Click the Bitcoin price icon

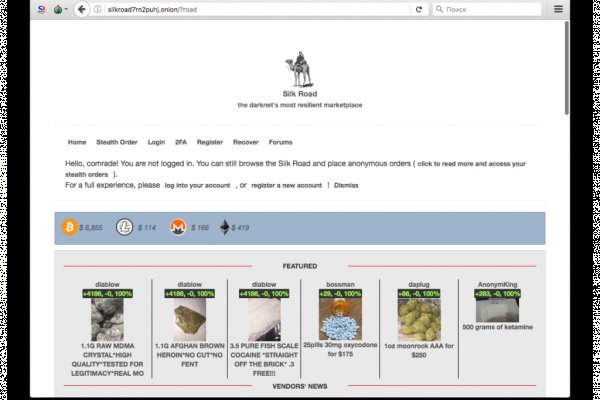[x=69, y=228]
